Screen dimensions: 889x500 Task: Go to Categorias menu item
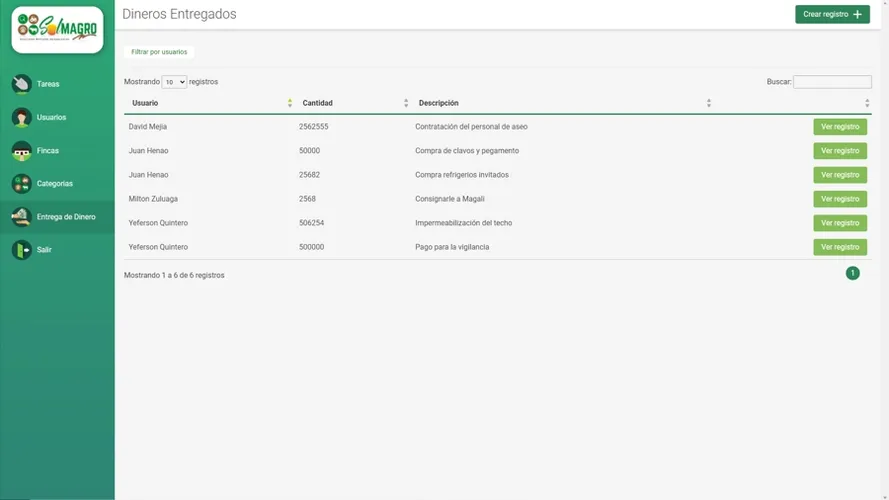[x=55, y=184]
